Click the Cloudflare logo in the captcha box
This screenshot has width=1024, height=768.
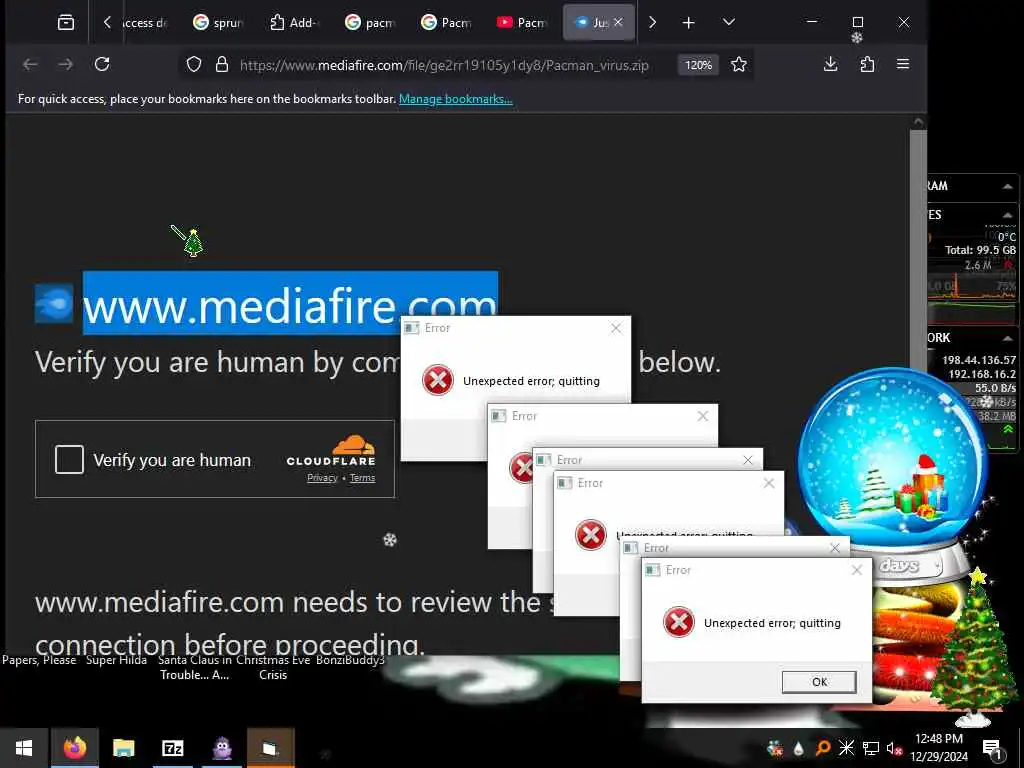(x=331, y=451)
